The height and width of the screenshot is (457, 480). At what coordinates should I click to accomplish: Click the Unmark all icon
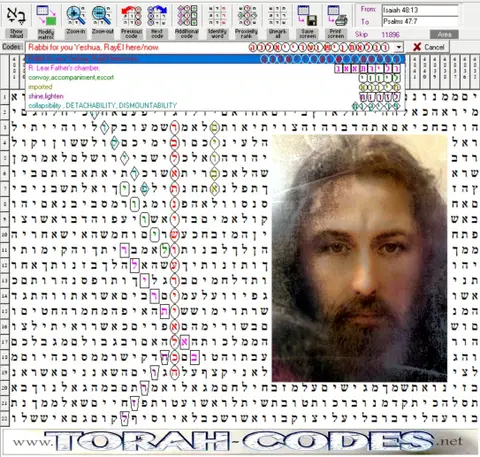[277, 21]
